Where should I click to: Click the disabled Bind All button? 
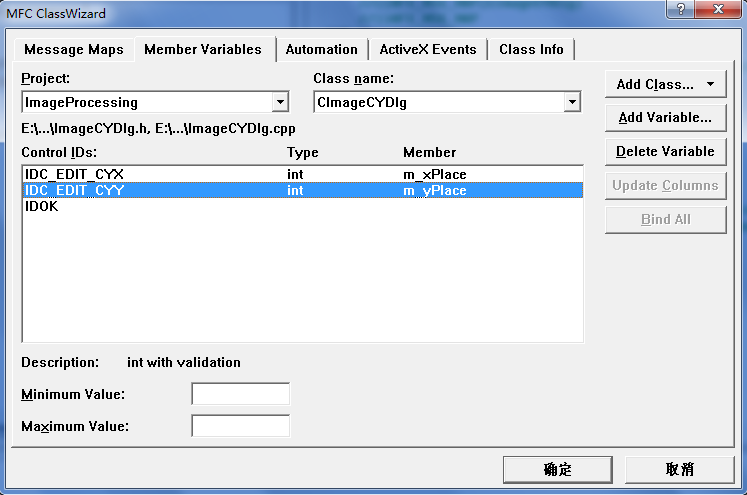coord(665,219)
